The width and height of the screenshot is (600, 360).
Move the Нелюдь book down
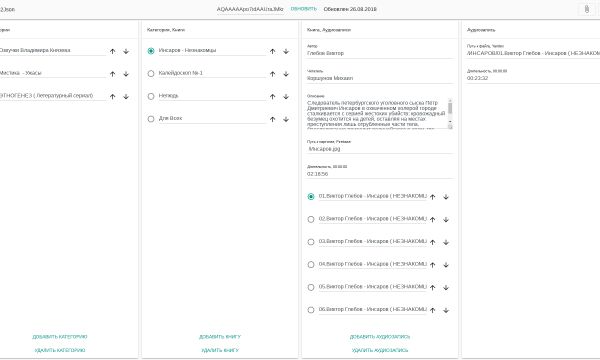pyautogui.click(x=286, y=97)
